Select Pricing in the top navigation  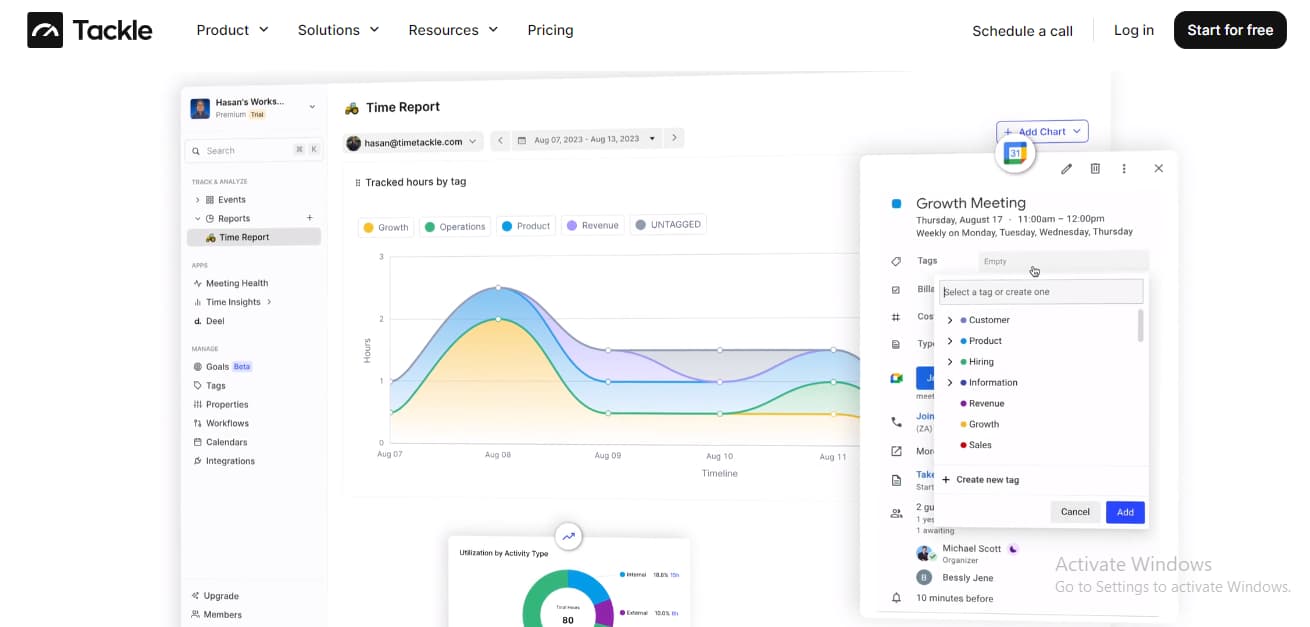550,30
